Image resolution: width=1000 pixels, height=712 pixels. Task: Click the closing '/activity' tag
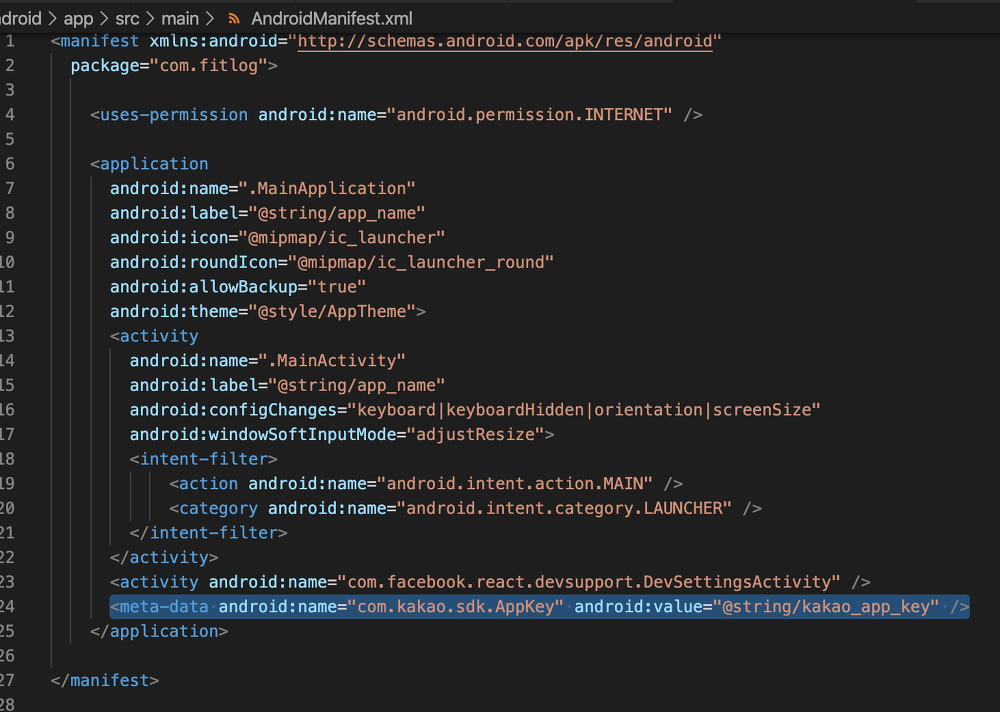click(164, 558)
